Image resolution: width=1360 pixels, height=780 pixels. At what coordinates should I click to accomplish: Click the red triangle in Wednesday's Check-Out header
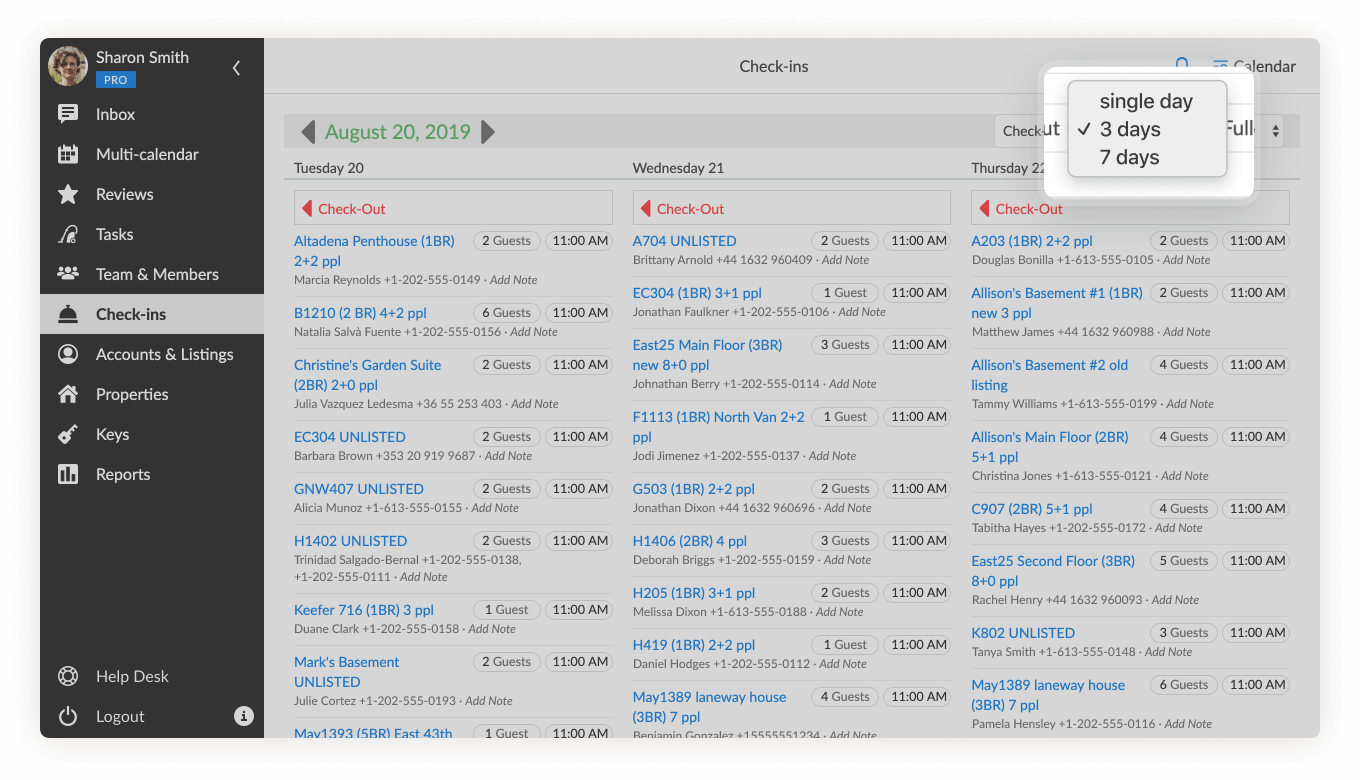click(x=646, y=208)
